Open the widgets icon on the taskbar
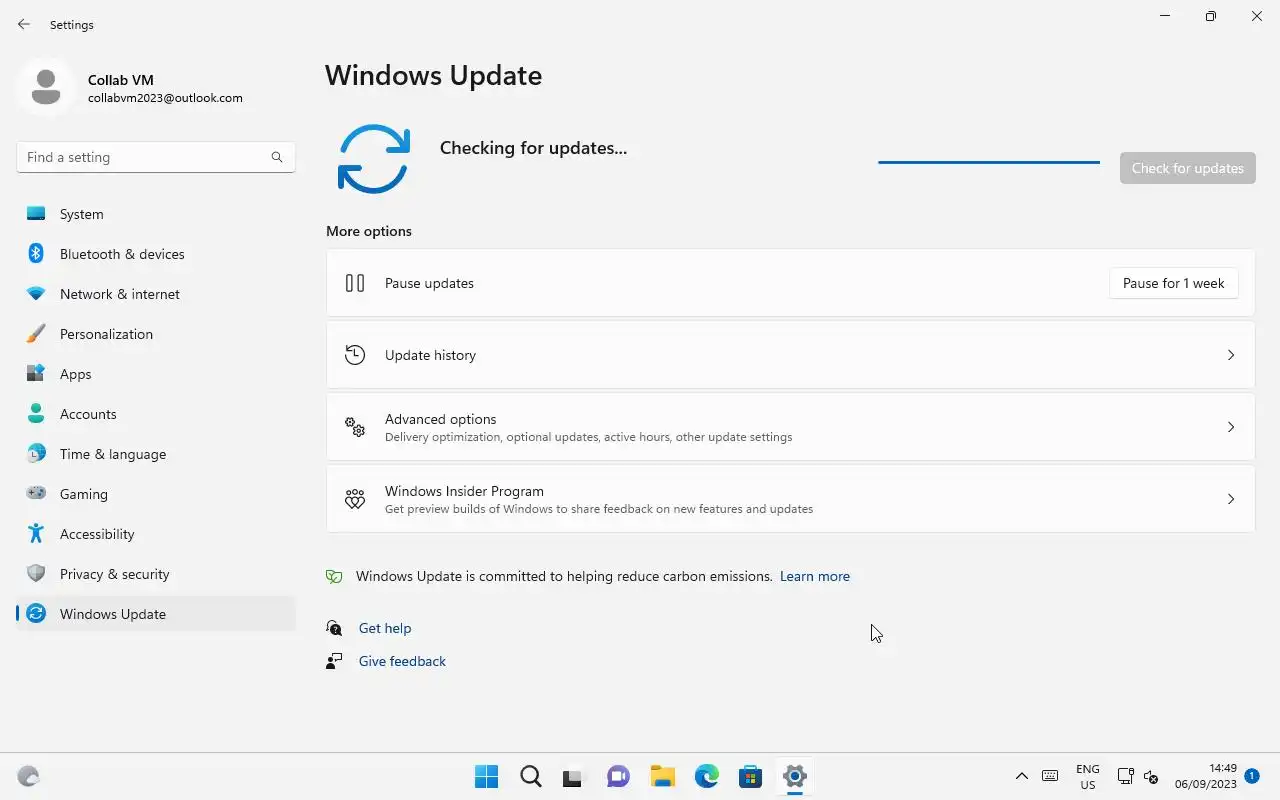This screenshot has height=800, width=1280. coord(29,776)
